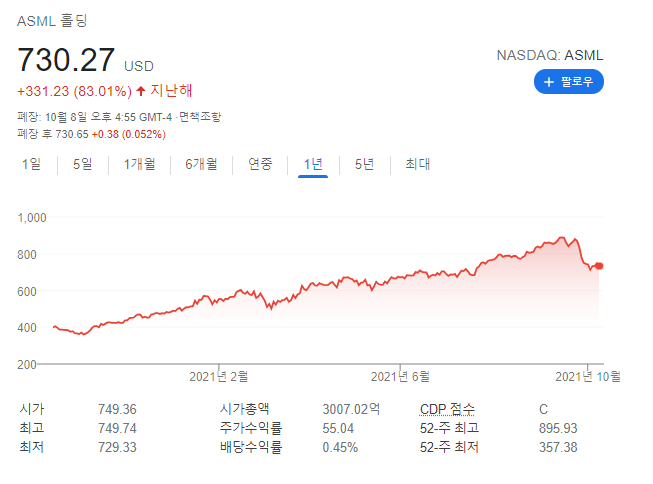Show the 5년 five-year chart
Image resolution: width=653 pixels, height=484 pixels.
[364, 164]
